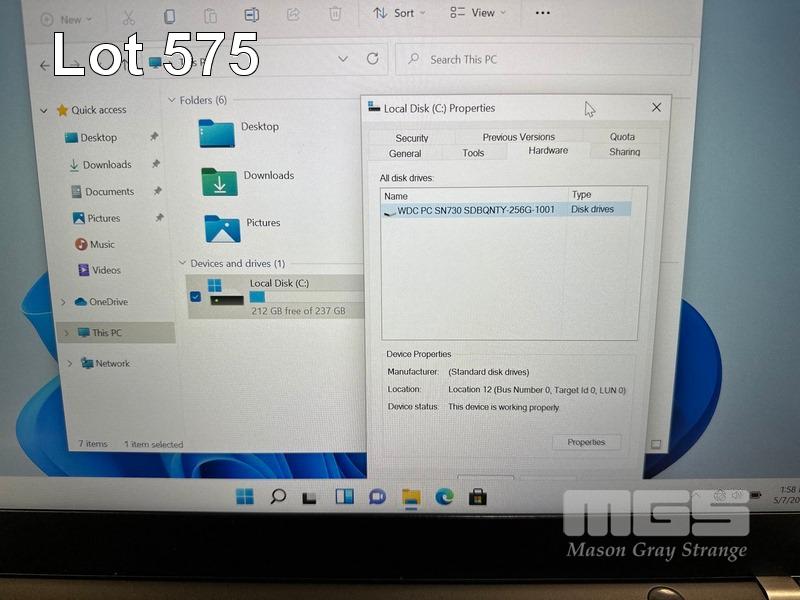Screen dimensions: 800x600
Task: Collapse the Devices and drives section
Action: 181,264
